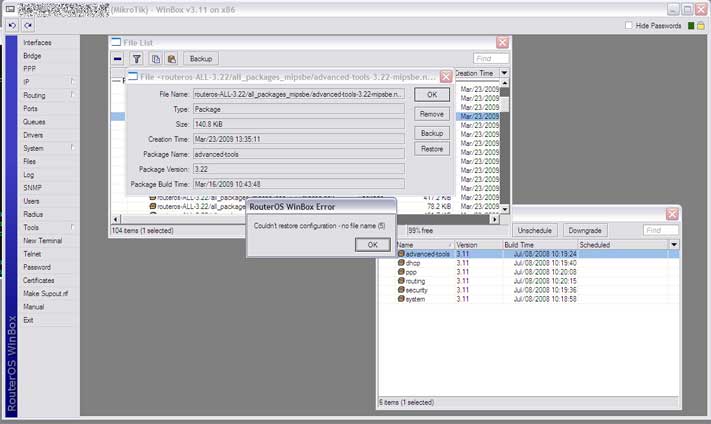Viewport: 711px width, 424px height.
Task: Sort packages by Version column header
Action: (x=478, y=245)
